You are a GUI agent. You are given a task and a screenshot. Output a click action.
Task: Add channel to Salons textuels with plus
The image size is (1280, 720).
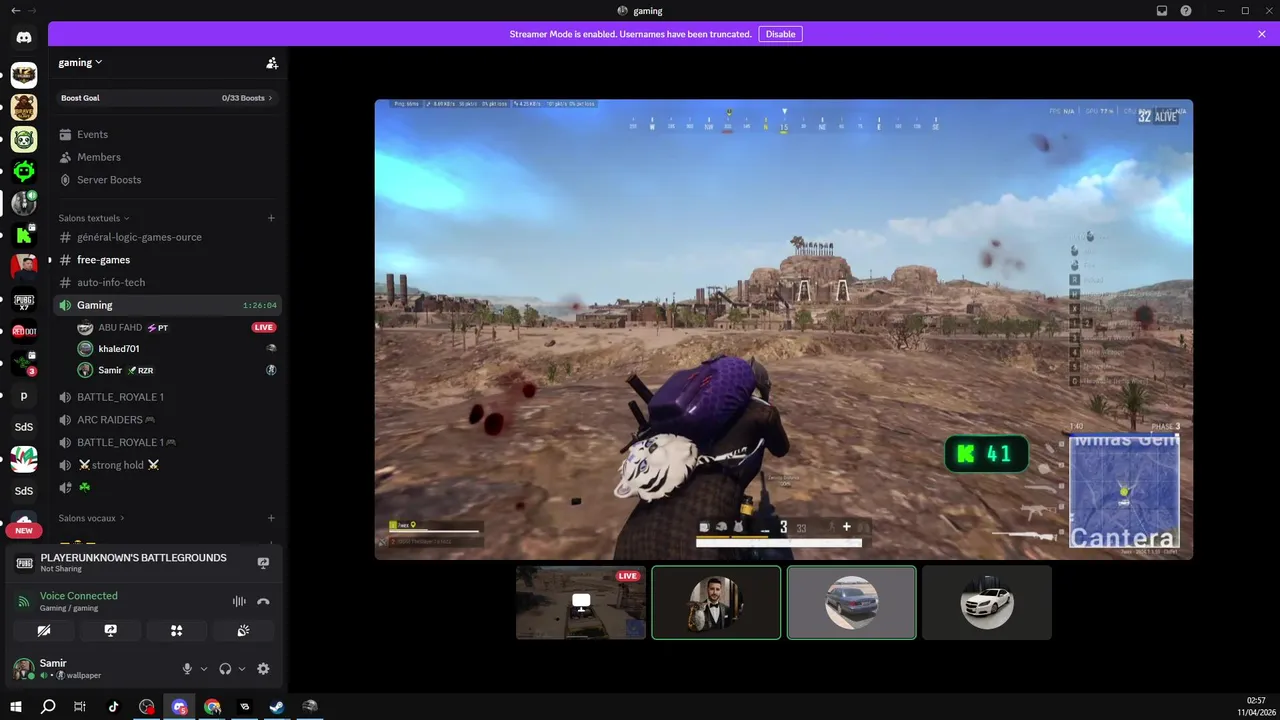pos(271,218)
